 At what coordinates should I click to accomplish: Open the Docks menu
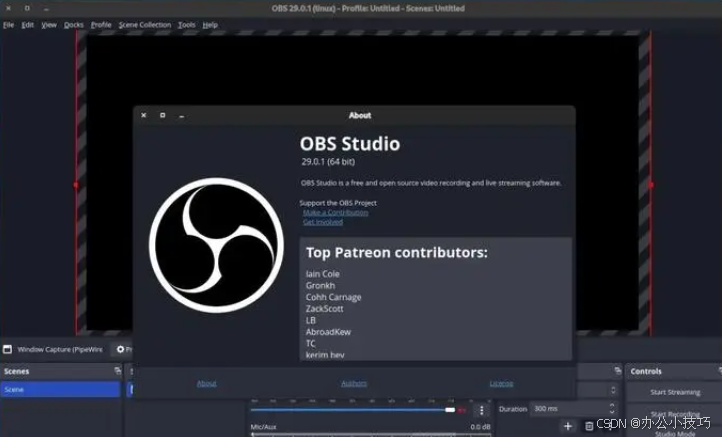pos(74,25)
